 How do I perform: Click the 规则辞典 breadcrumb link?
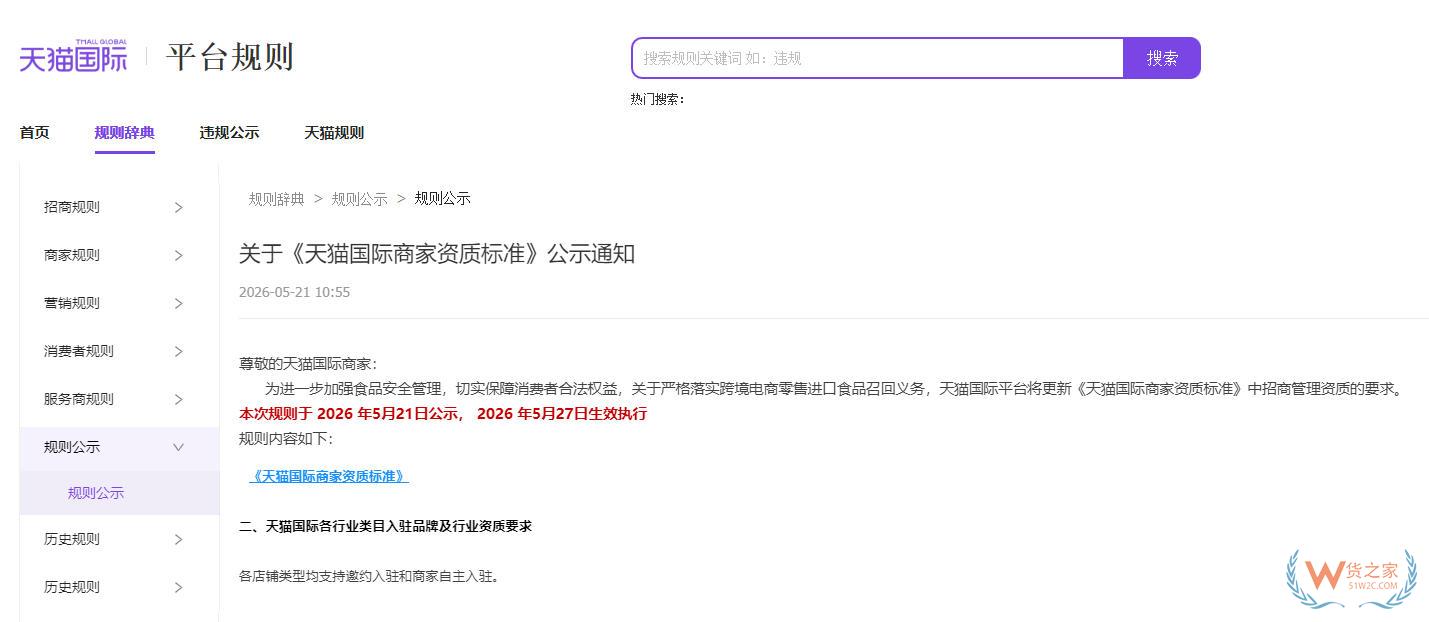(x=277, y=198)
